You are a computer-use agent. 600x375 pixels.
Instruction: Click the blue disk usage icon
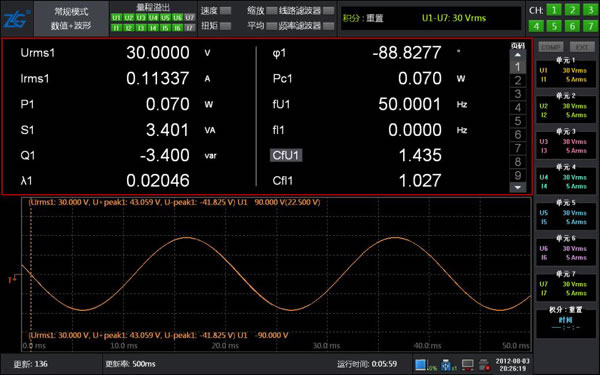[x=421, y=365]
